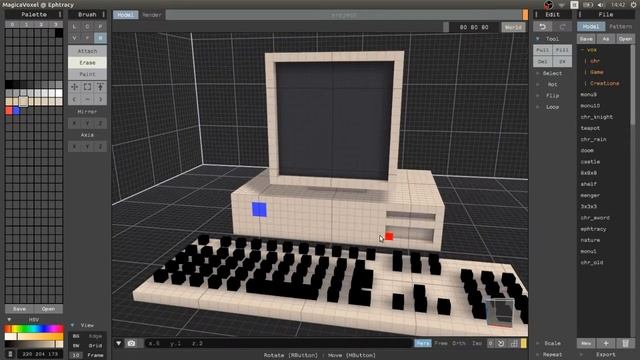Select the pick color eyedropper icon
The height and width of the screenshot is (360, 640).
100,87
